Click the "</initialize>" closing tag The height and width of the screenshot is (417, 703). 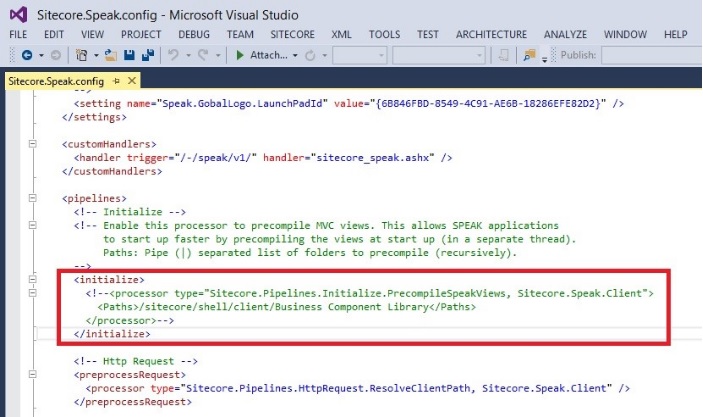(x=112, y=334)
